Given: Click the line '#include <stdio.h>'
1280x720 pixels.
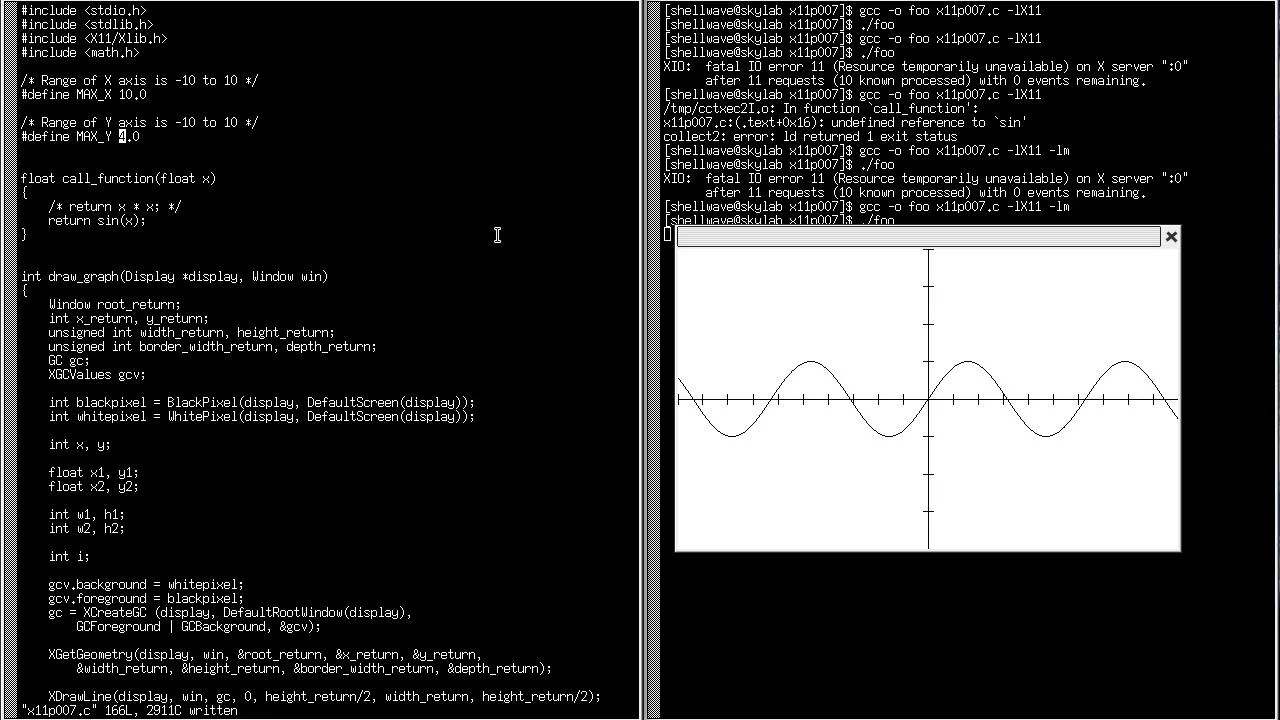Looking at the screenshot, I should (83, 11).
